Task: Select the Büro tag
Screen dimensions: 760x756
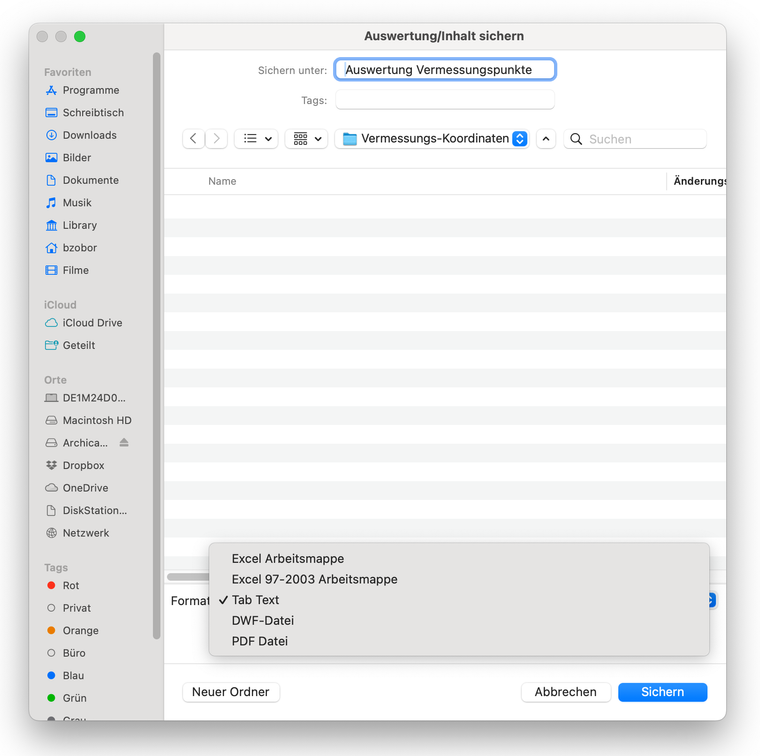Action: click(x=66, y=653)
